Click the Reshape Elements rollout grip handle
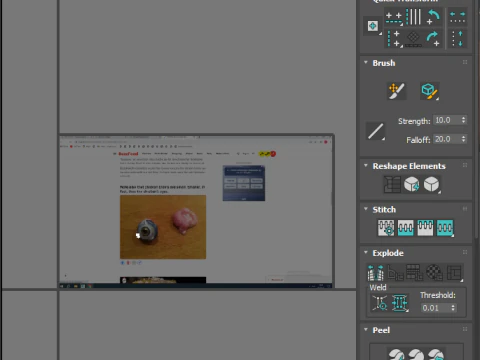The height and width of the screenshot is (360, 480). tap(465, 165)
